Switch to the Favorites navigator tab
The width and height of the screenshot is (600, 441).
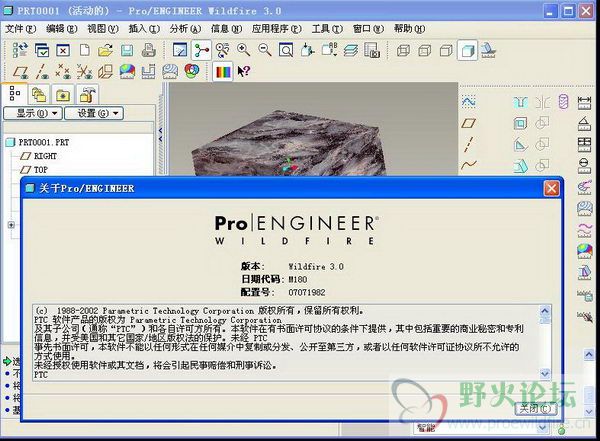coord(63,95)
